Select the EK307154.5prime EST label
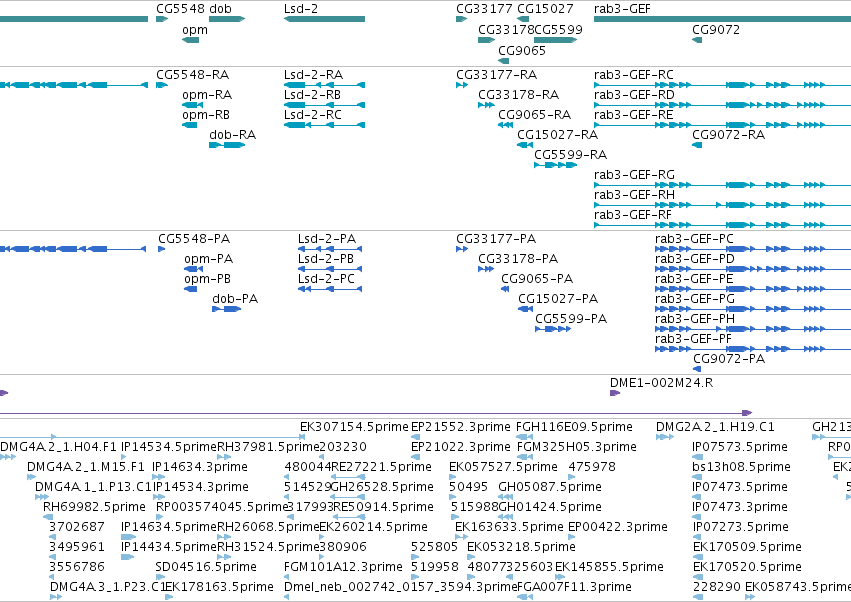Image resolution: width=851 pixels, height=602 pixels. coord(354,427)
